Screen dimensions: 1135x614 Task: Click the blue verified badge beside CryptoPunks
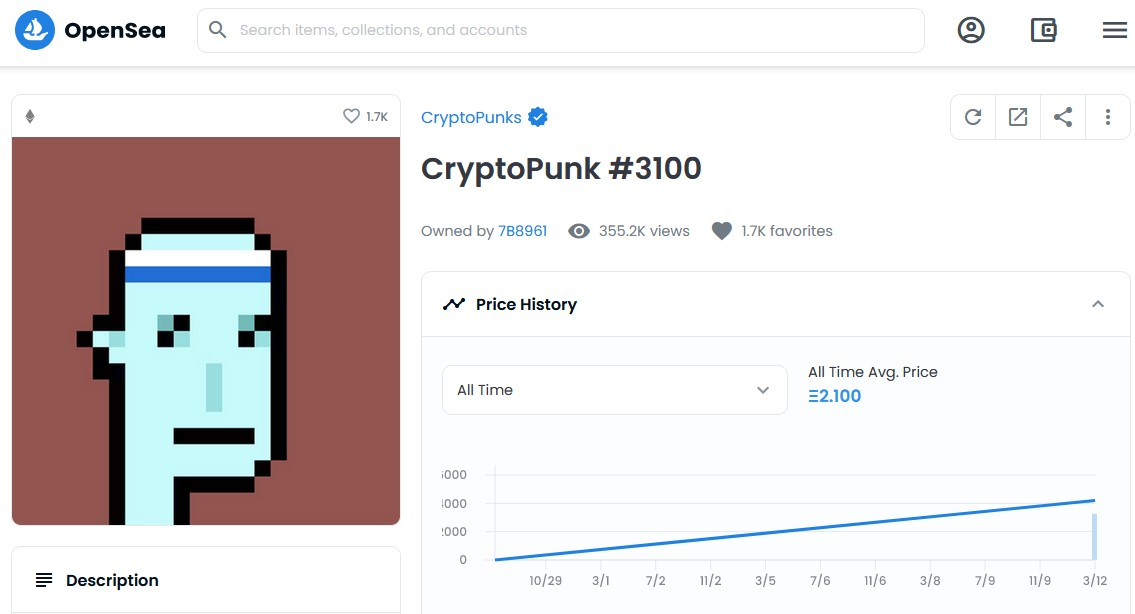click(538, 117)
